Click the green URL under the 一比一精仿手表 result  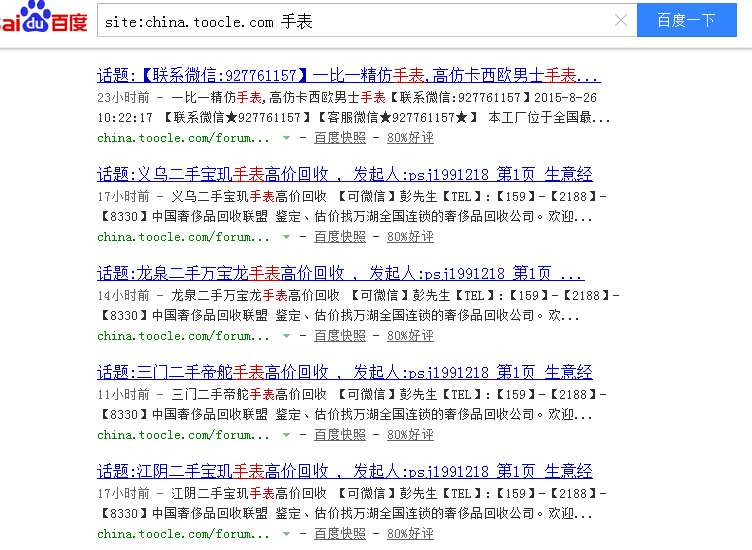(183, 138)
